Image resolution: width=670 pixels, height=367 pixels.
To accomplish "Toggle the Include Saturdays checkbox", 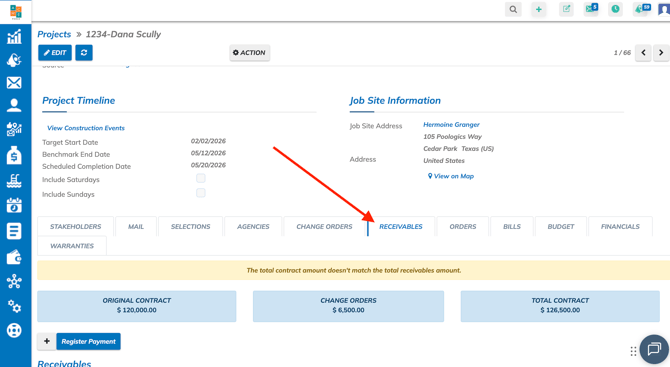I will pos(200,178).
